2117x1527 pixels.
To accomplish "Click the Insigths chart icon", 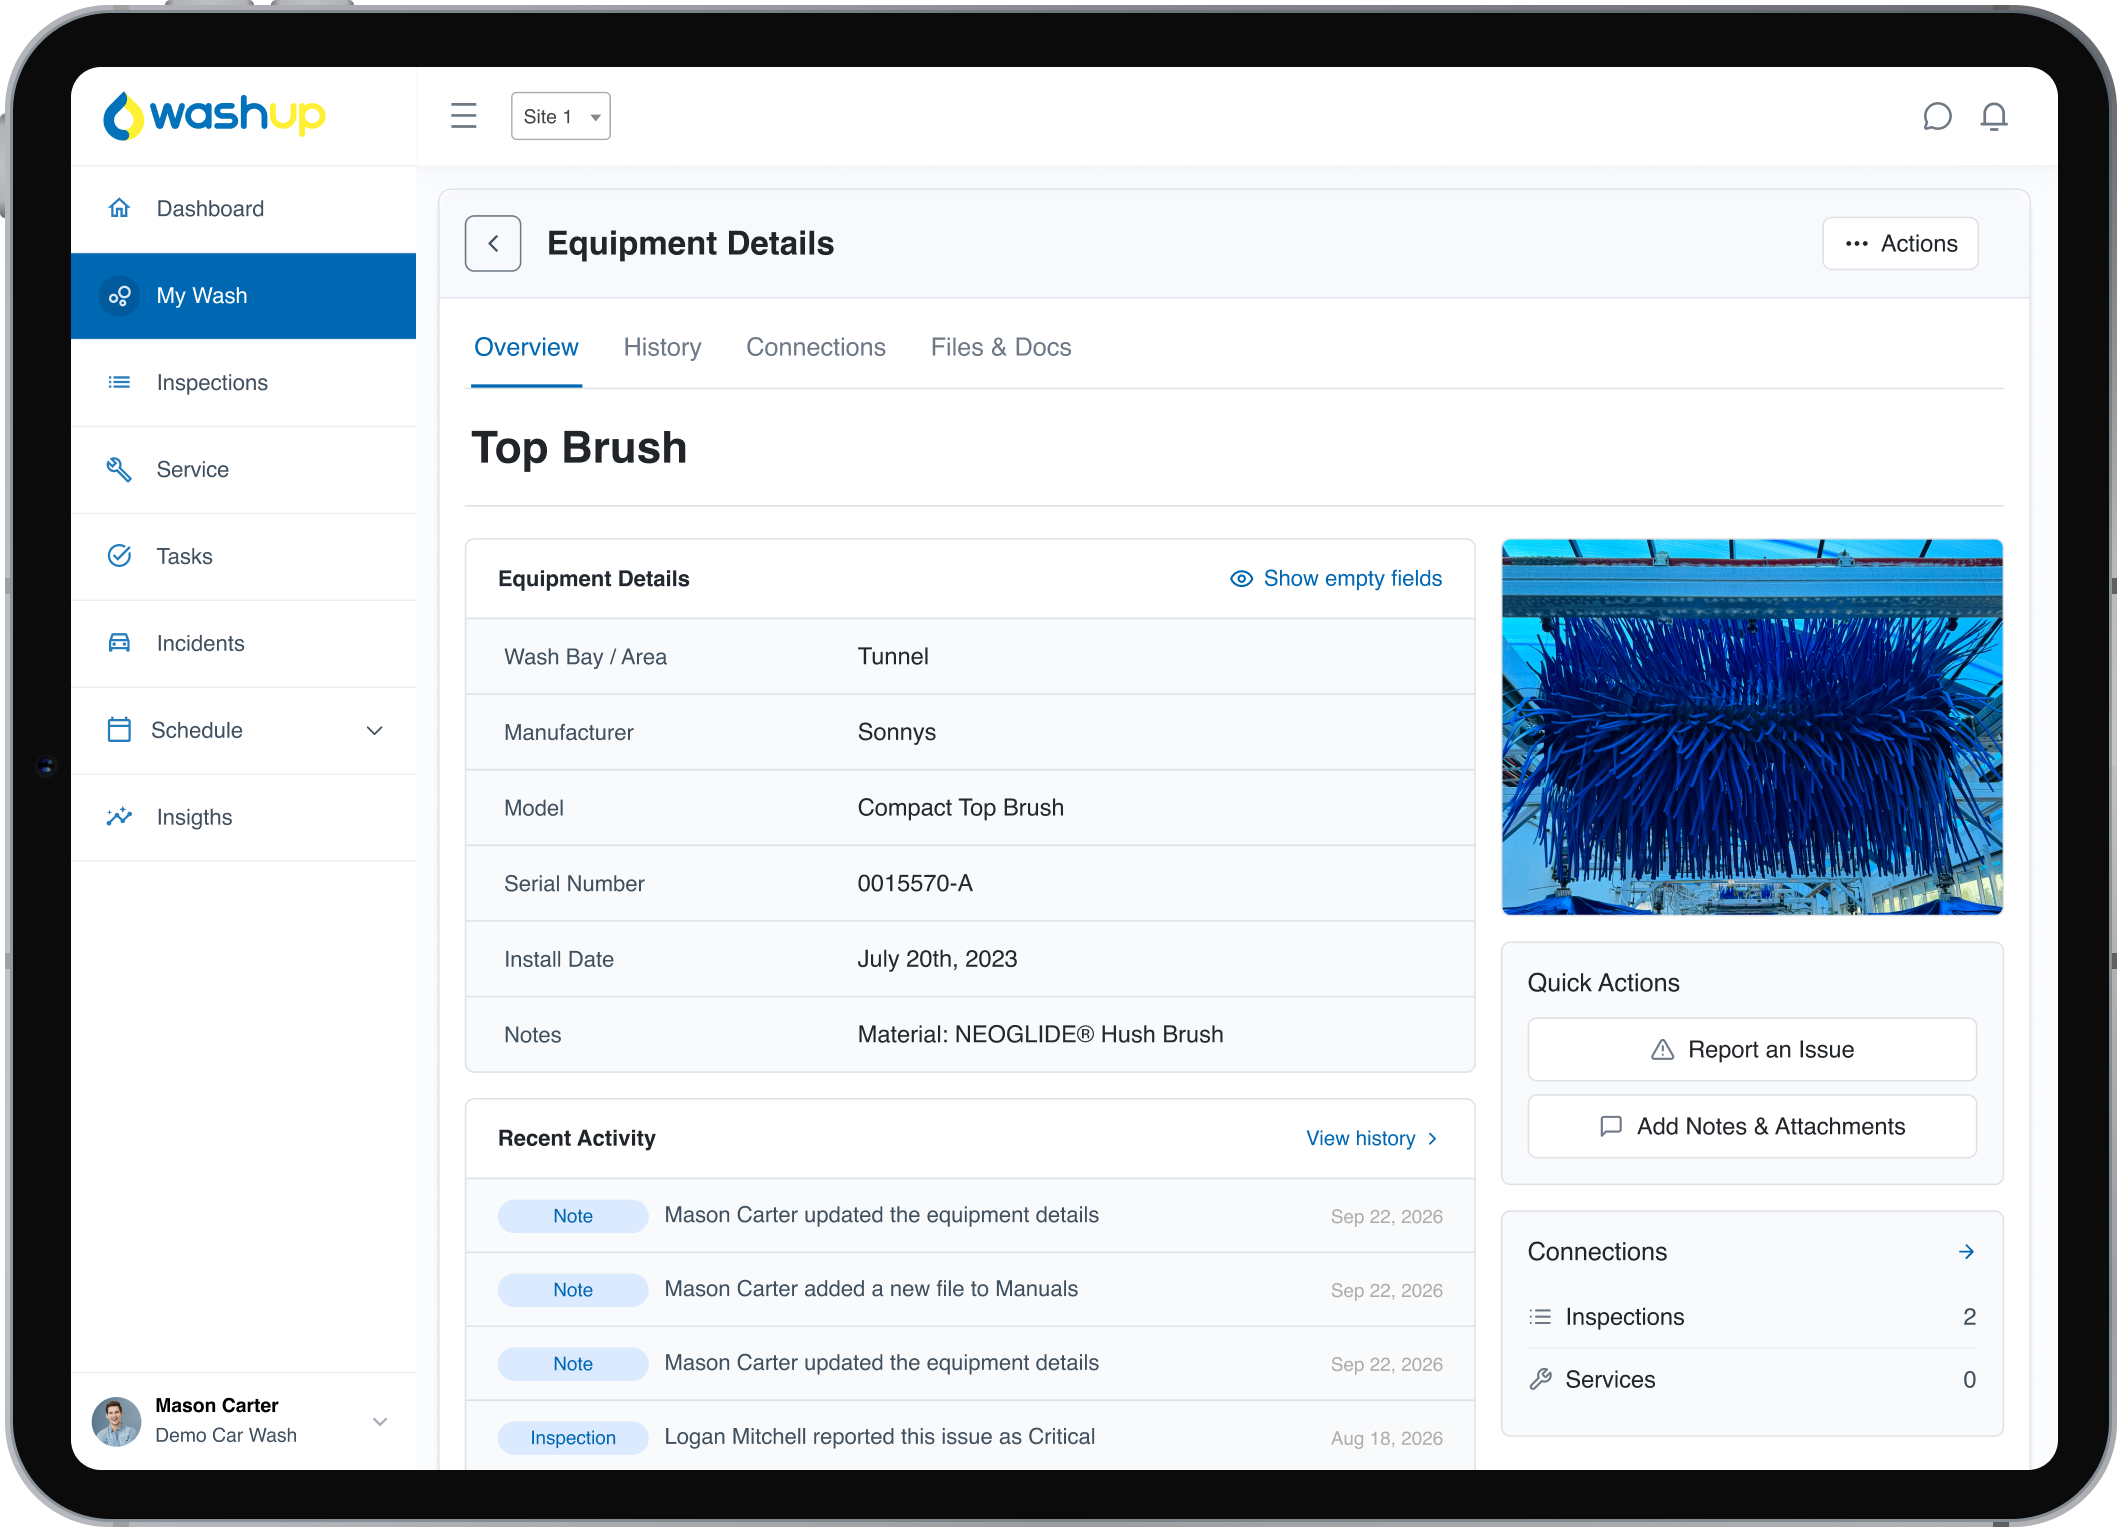I will tap(119, 817).
